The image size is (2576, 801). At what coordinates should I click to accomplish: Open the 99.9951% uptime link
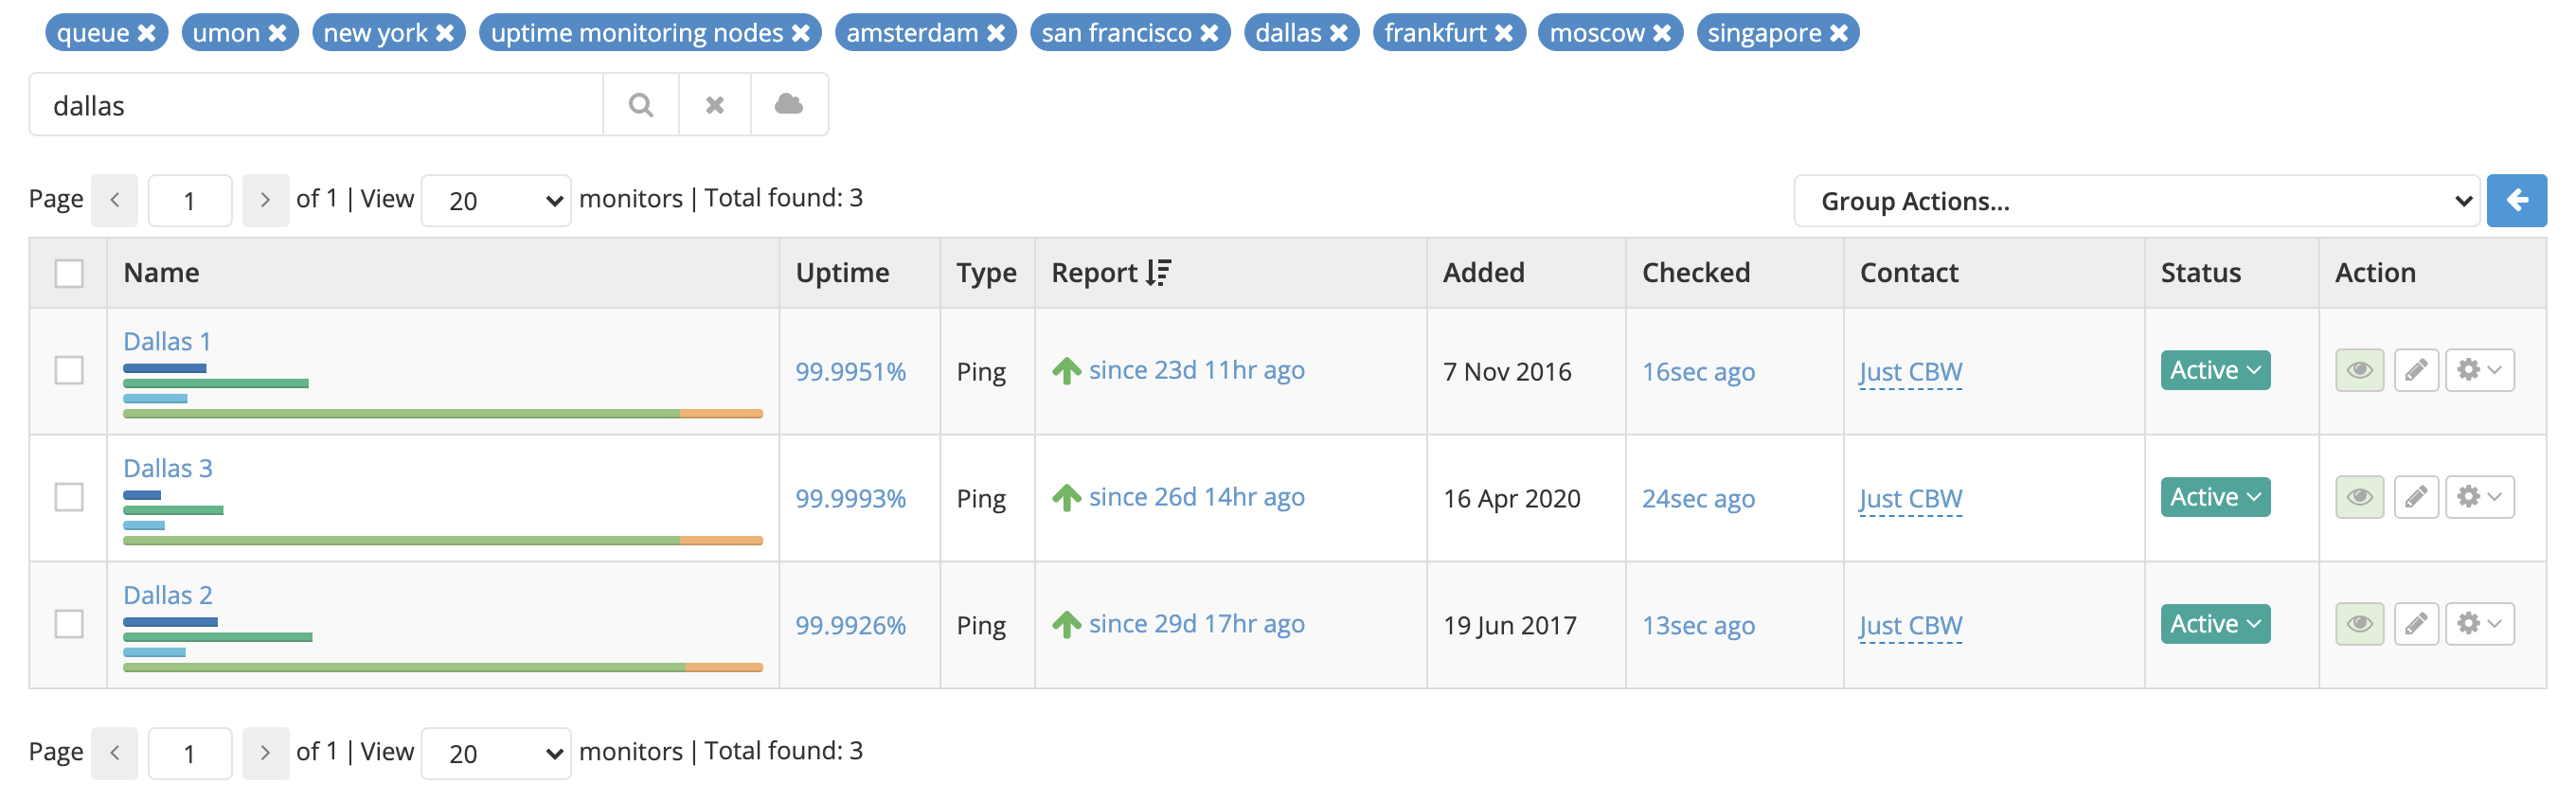[x=850, y=371]
